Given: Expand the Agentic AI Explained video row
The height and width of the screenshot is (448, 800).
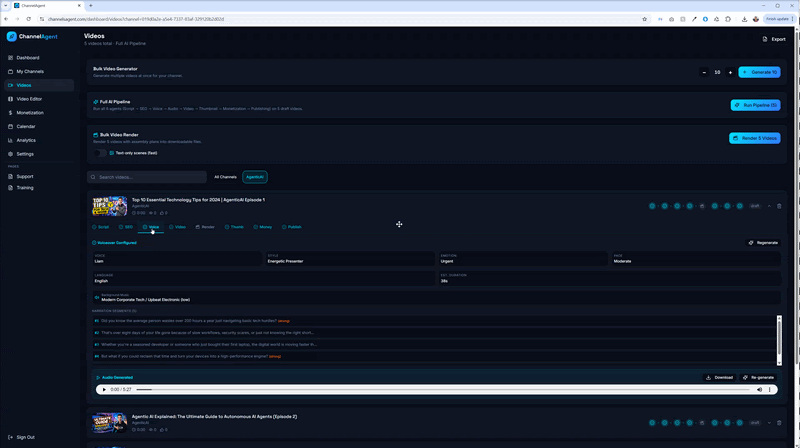Looking at the screenshot, I should pyautogui.click(x=768, y=423).
